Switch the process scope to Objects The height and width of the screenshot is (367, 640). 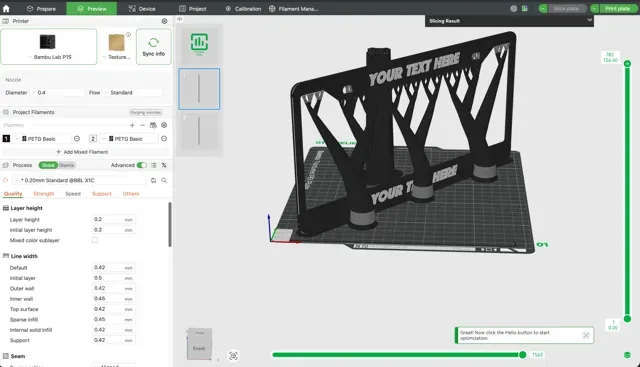point(66,165)
